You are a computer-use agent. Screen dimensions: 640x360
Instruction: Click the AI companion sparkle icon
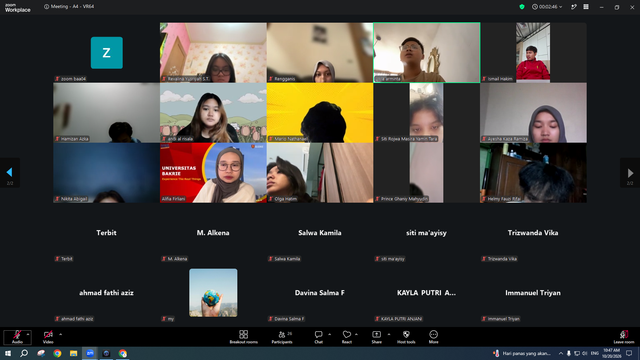coord(573,7)
